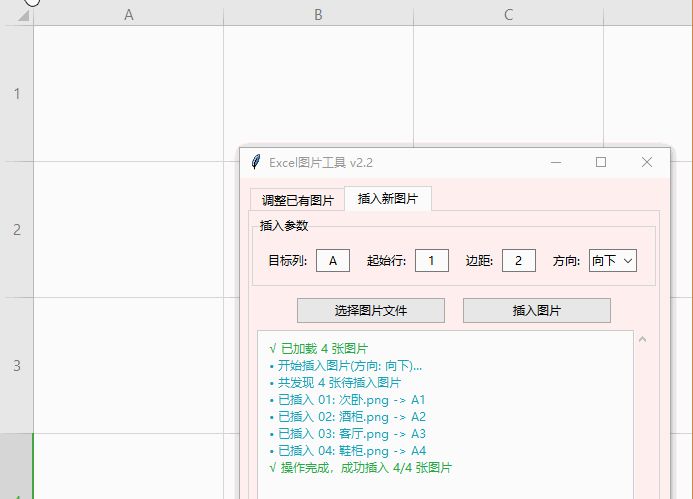Click cell A1 in Excel sheet
This screenshot has width=693, height=499.
(129, 94)
